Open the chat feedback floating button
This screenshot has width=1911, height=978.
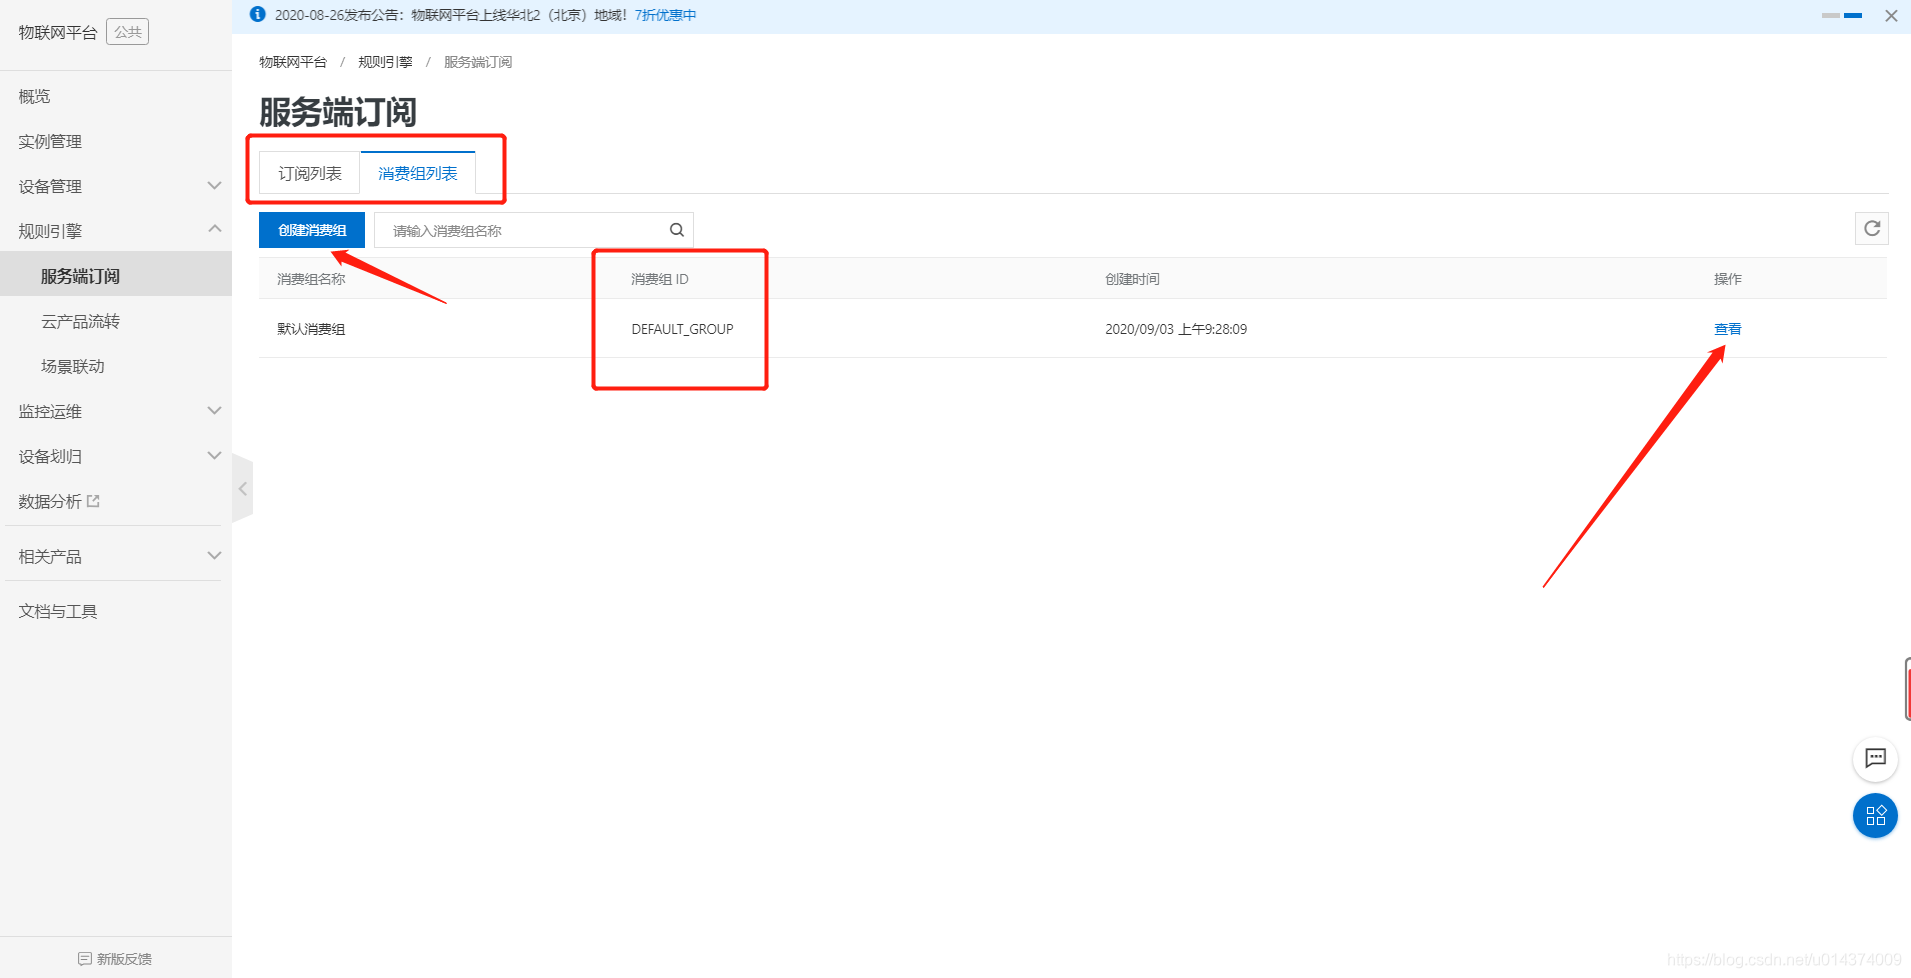pos(1875,759)
